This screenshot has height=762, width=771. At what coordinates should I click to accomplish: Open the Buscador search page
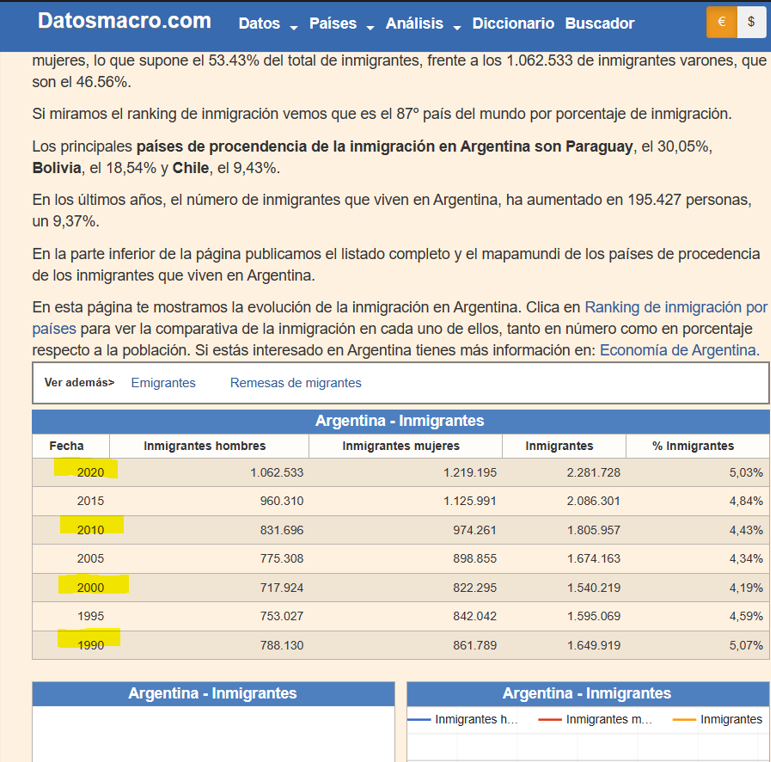tap(599, 24)
